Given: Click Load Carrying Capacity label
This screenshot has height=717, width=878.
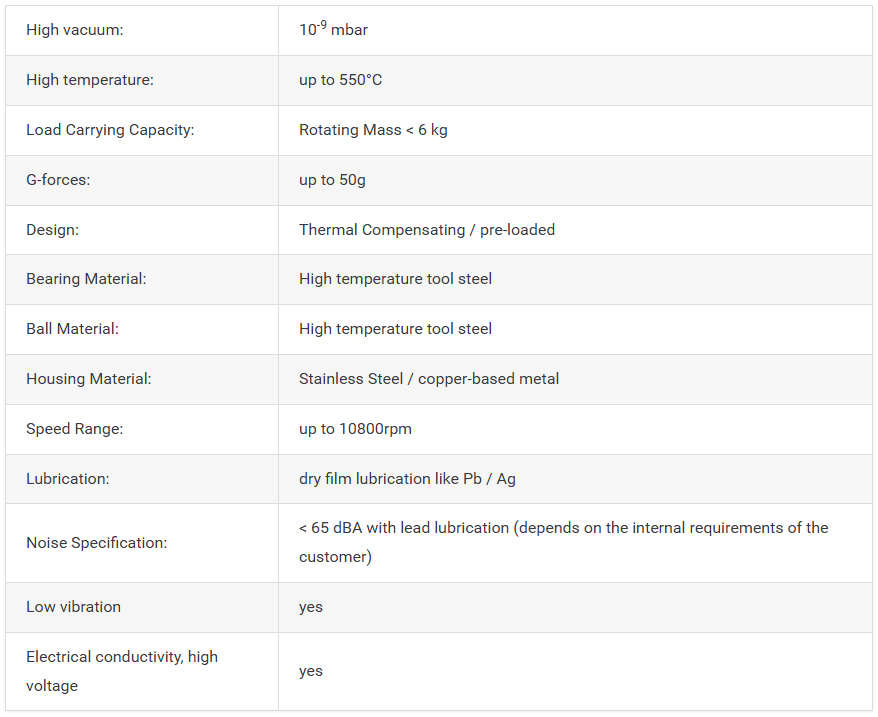Looking at the screenshot, I should 110,130.
